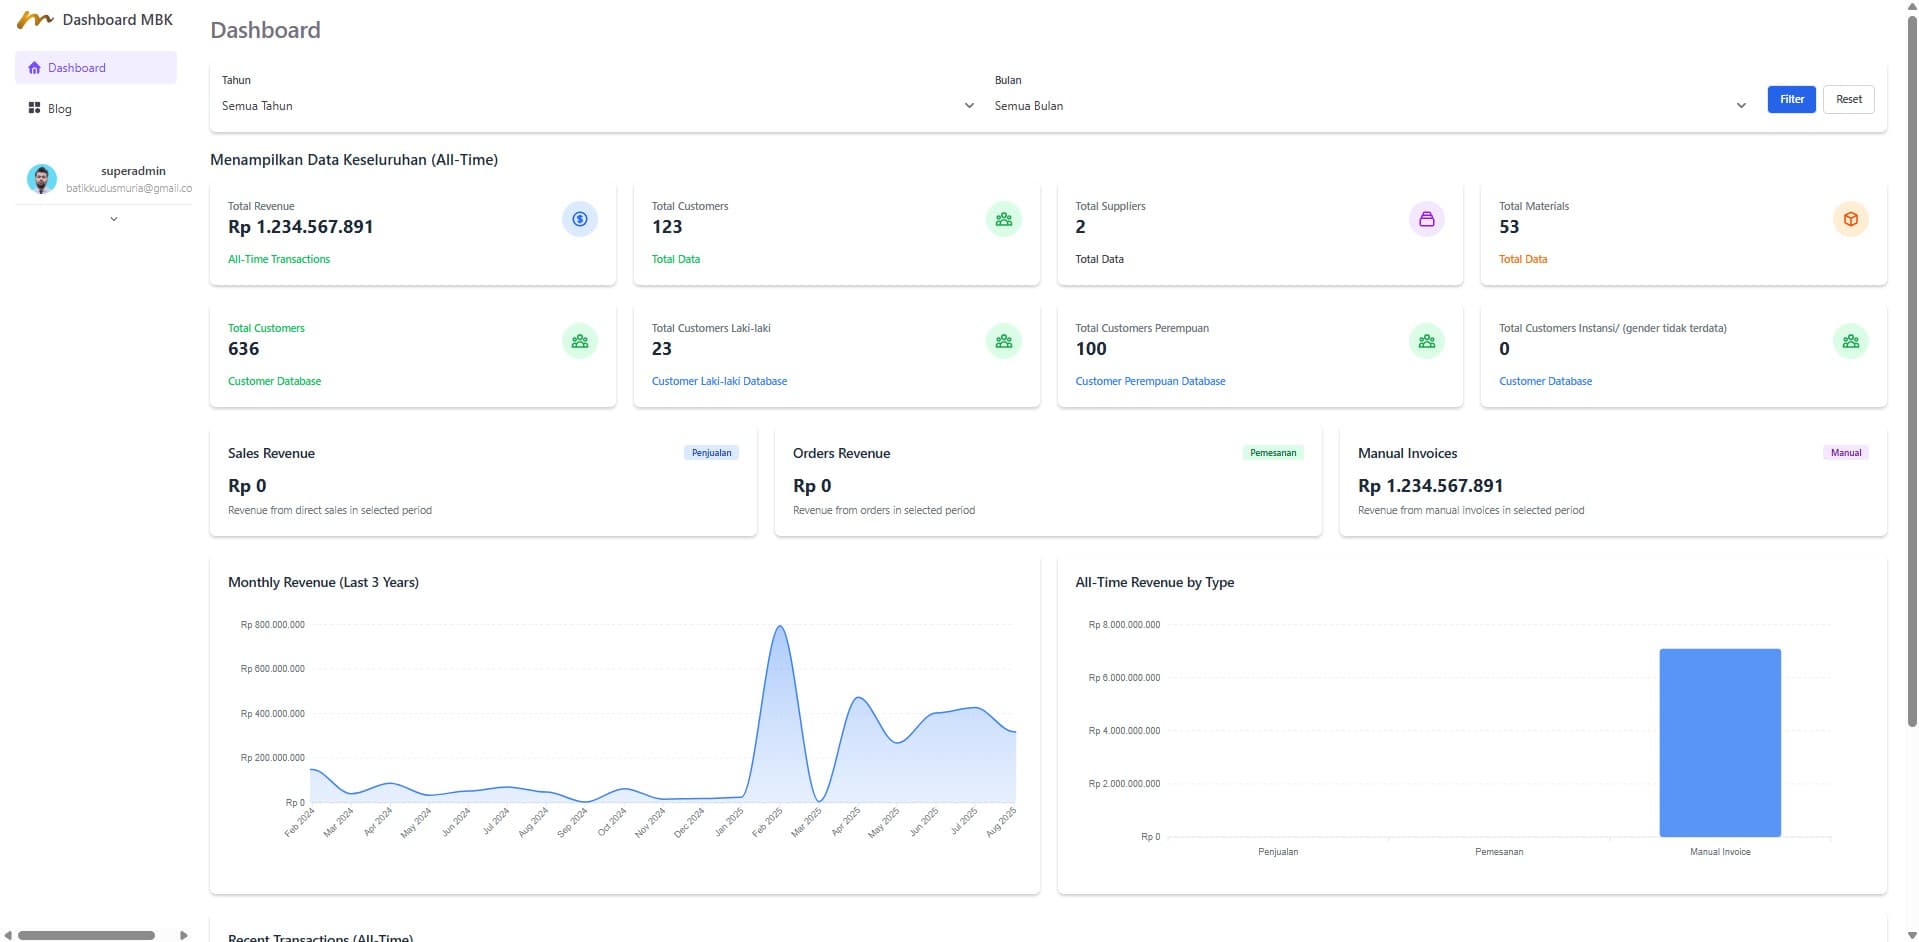Open Dashboard in the sidebar
This screenshot has width=1919, height=942.
coord(96,68)
